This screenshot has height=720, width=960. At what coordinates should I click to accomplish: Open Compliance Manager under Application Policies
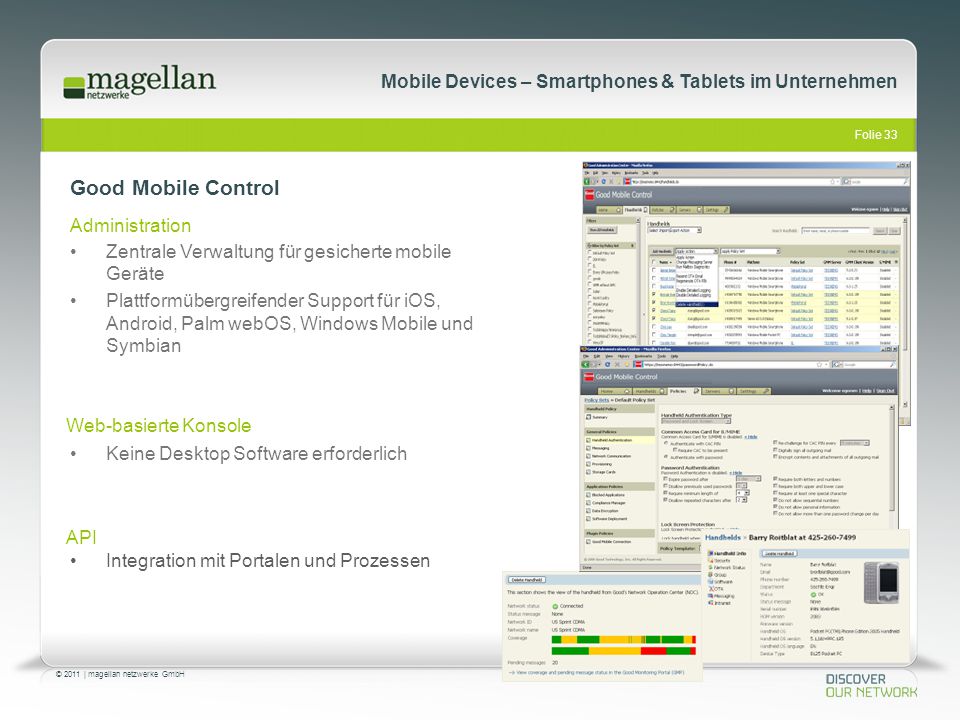click(607, 503)
